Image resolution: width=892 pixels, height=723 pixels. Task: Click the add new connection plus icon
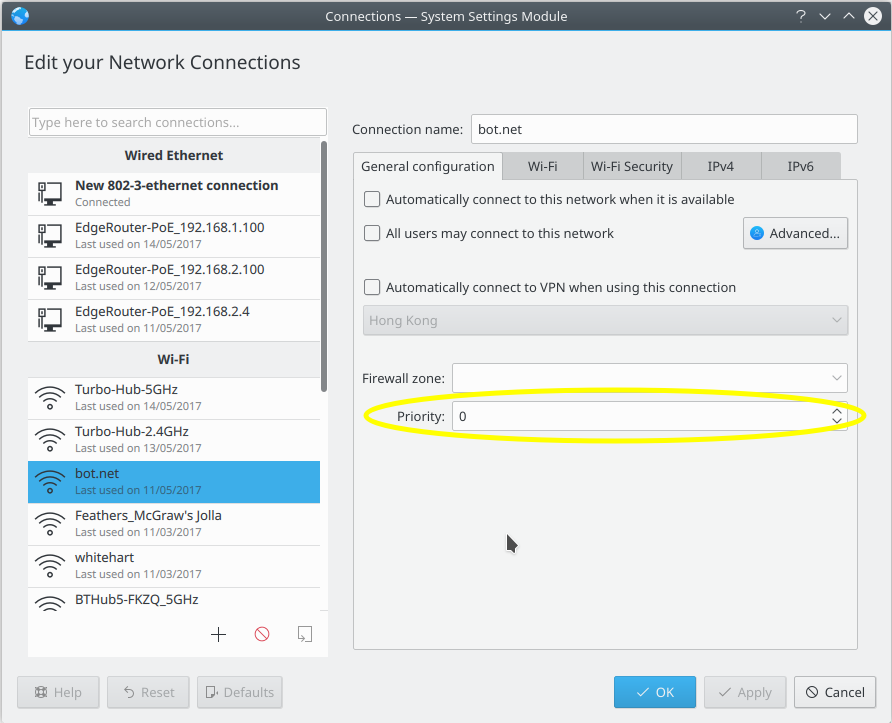tap(219, 634)
